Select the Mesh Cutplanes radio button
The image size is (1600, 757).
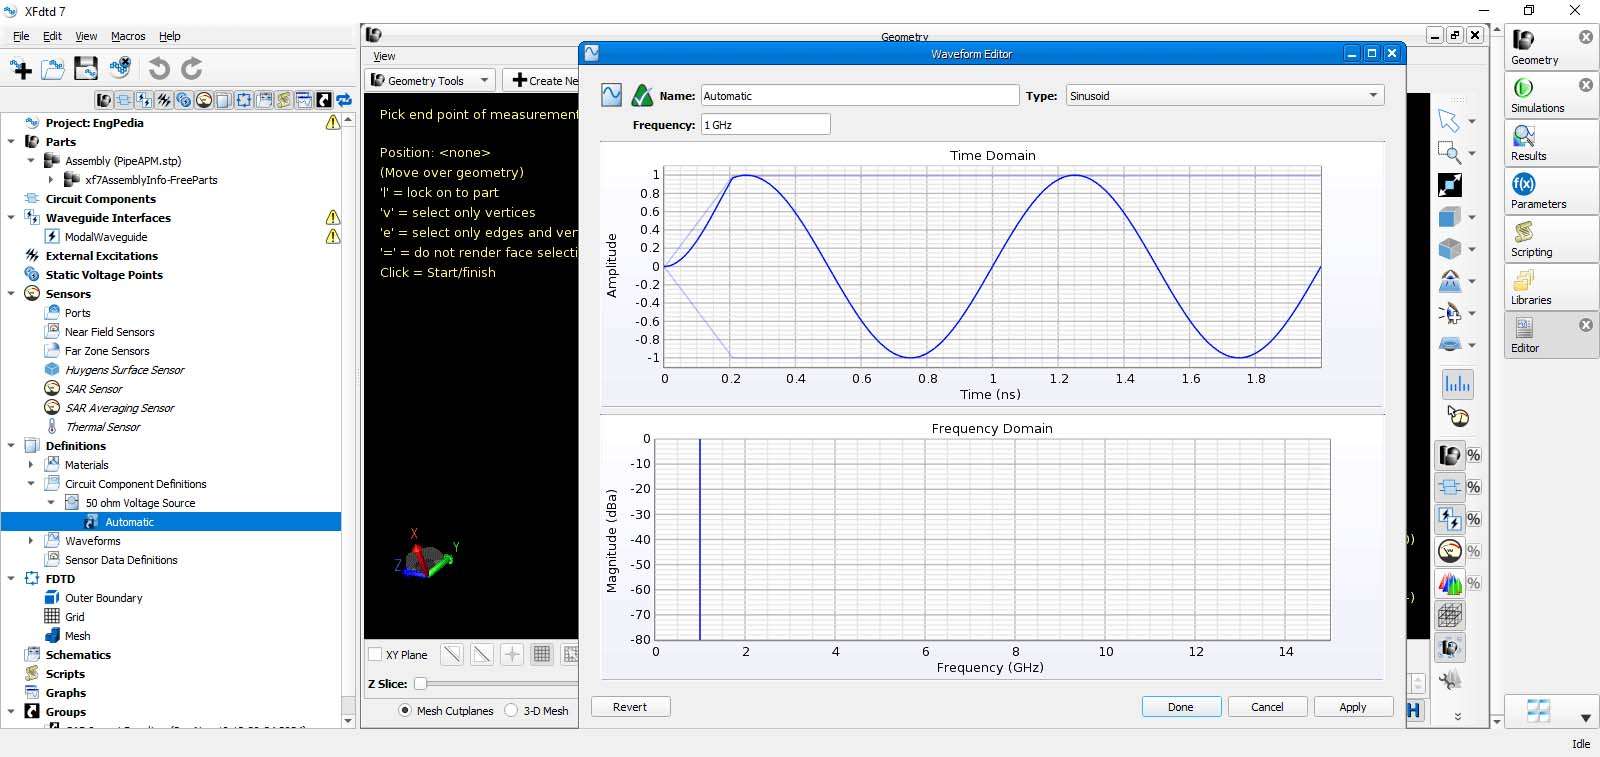click(405, 711)
